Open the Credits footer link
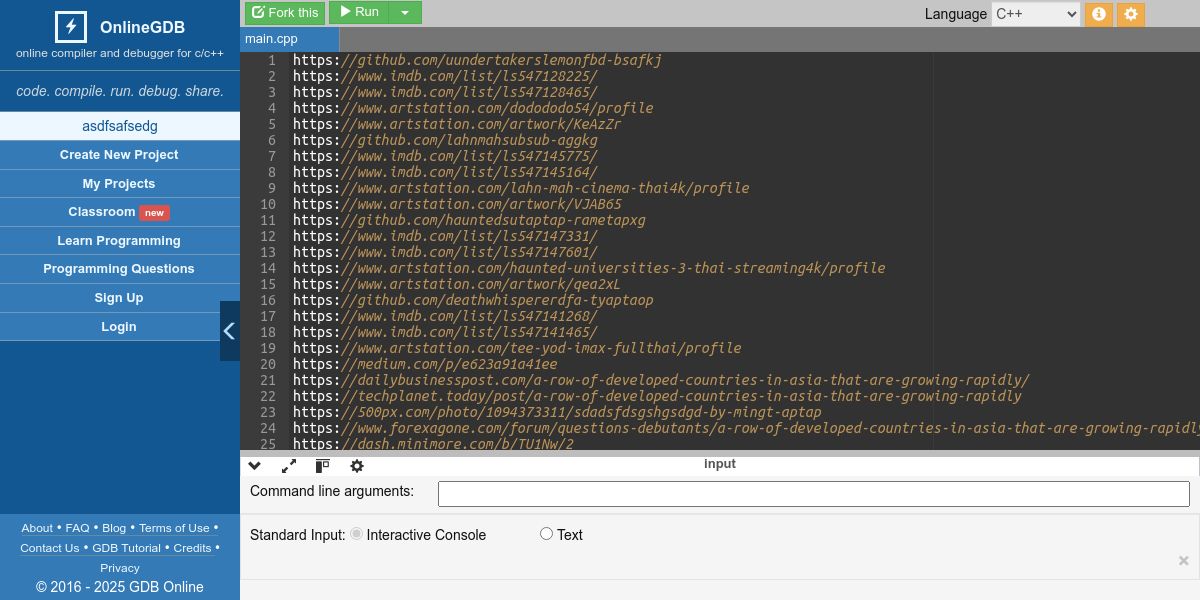Image resolution: width=1200 pixels, height=600 pixels. (192, 548)
